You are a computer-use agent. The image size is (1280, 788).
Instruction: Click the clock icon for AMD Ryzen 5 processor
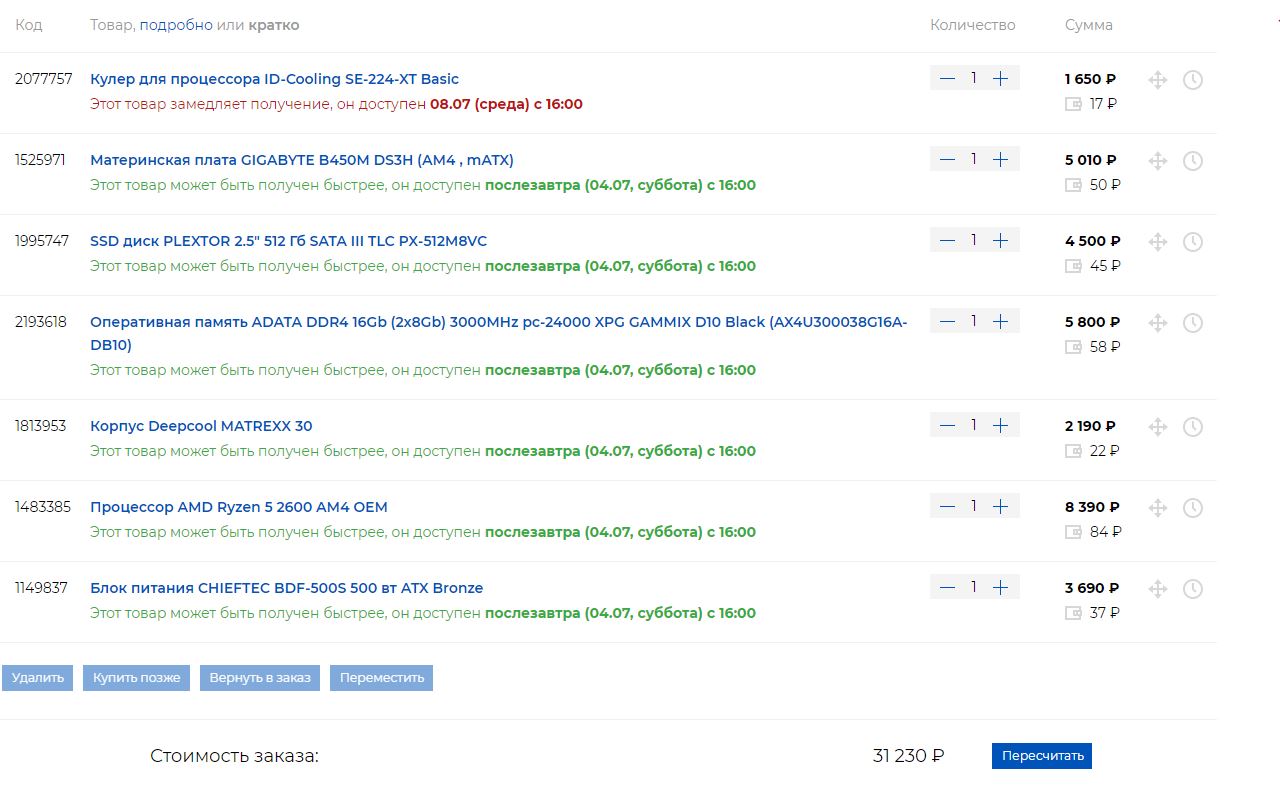[1192, 508]
